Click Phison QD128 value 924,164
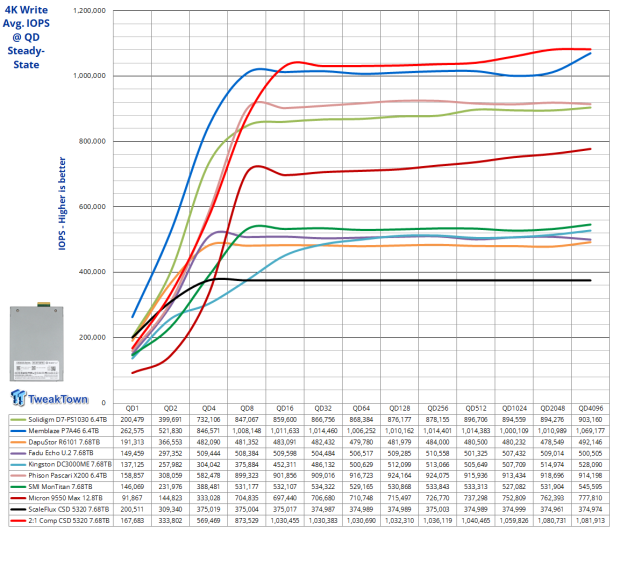 (x=400, y=475)
